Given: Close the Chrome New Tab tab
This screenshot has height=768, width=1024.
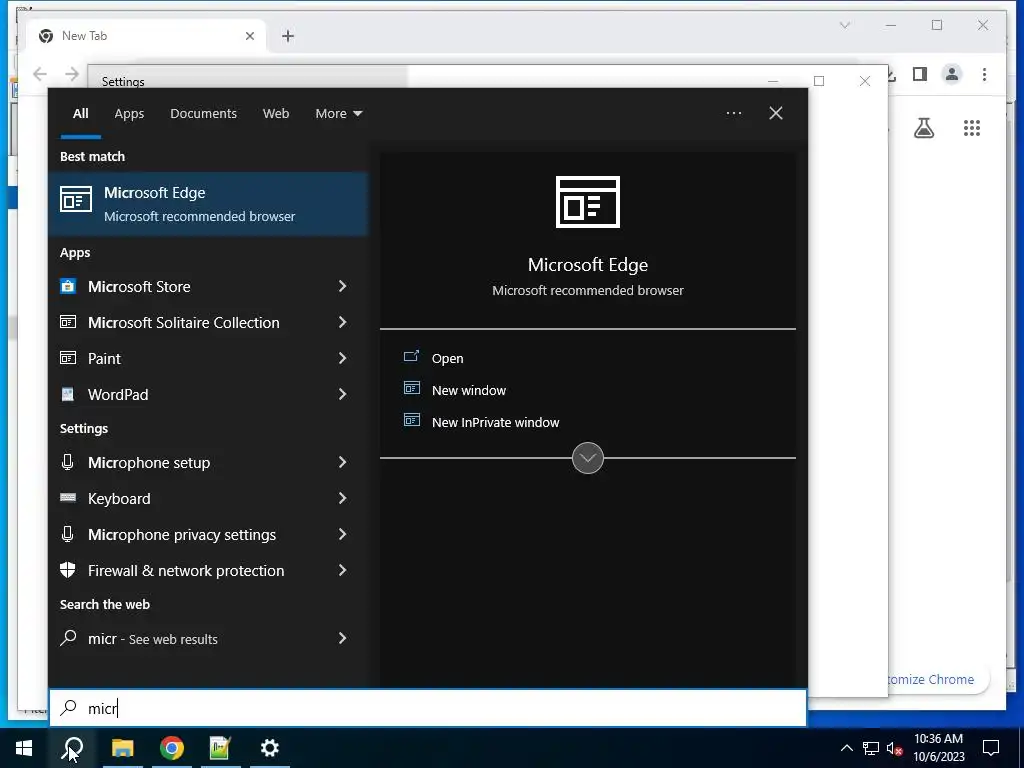Looking at the screenshot, I should click(x=249, y=36).
